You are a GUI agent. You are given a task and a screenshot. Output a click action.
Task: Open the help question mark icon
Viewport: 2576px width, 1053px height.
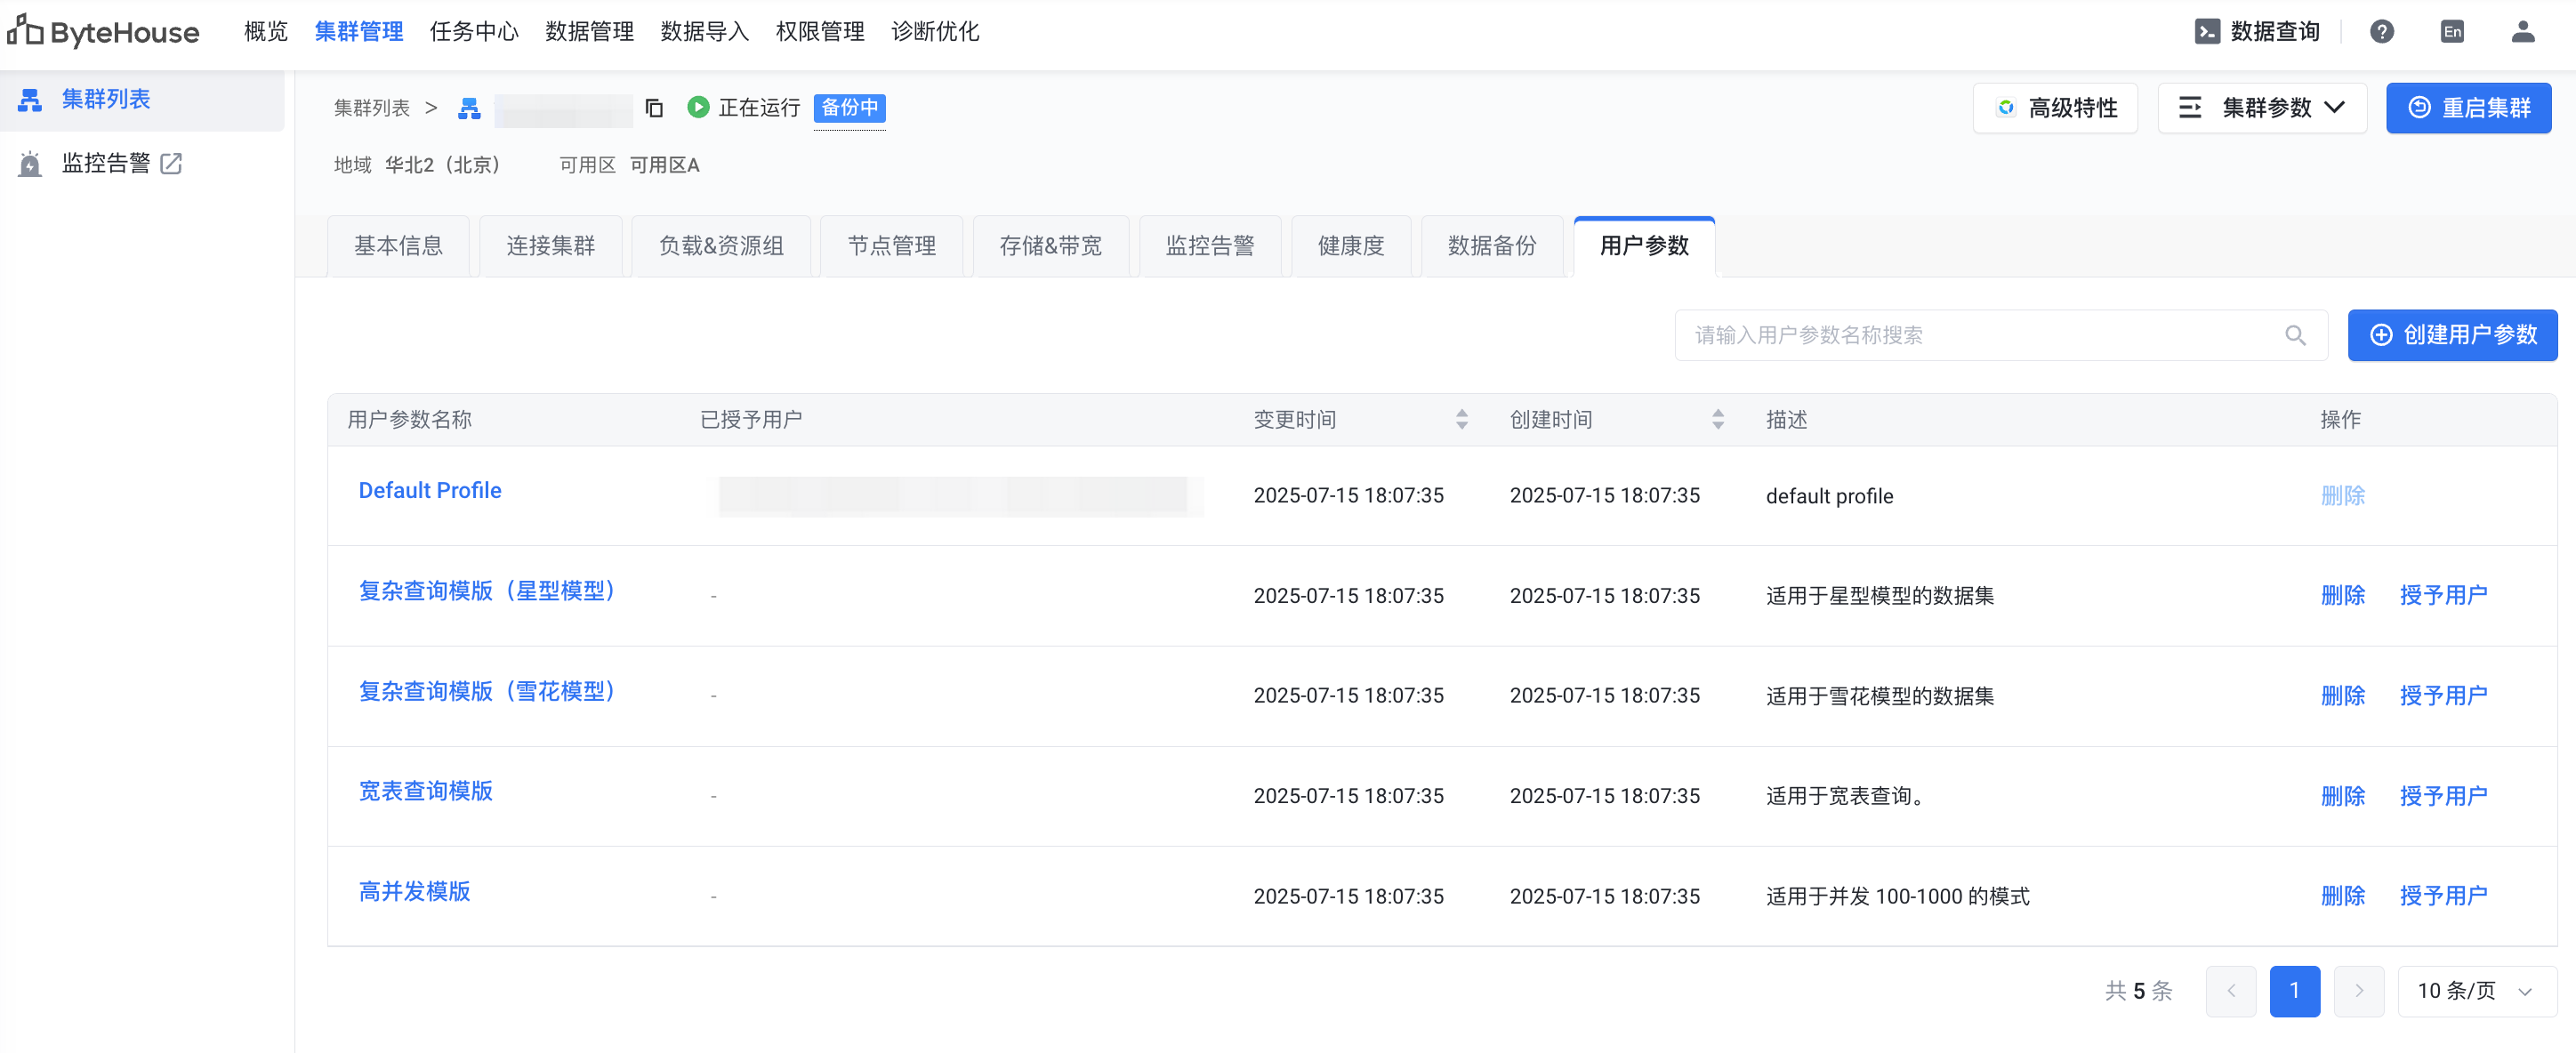[x=2381, y=31]
